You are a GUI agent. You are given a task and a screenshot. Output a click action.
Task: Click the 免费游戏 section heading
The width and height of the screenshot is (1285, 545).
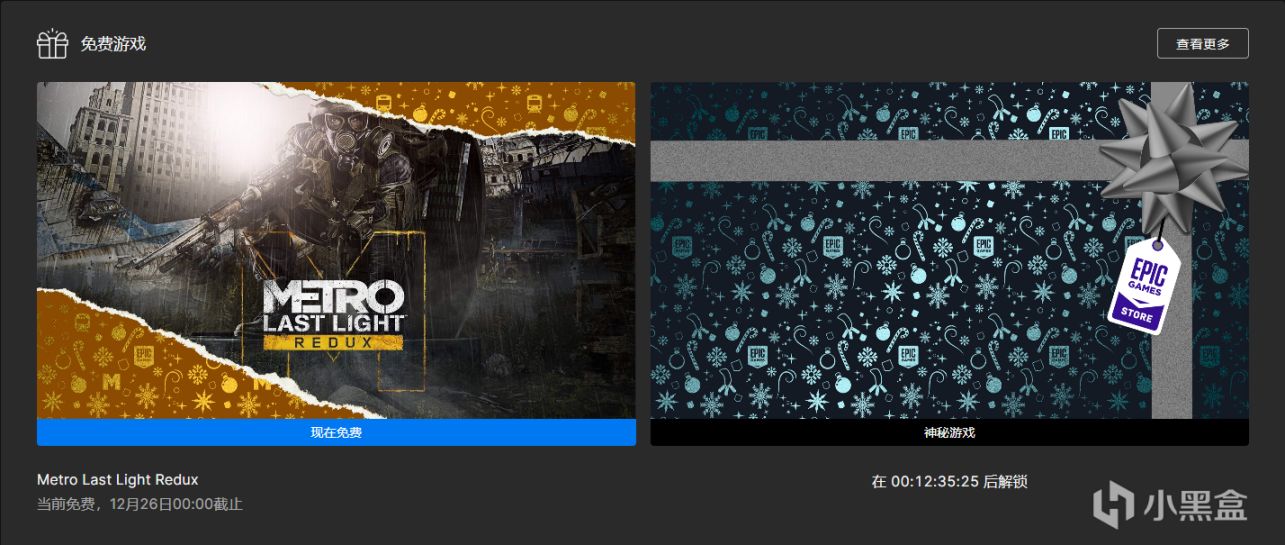tap(113, 44)
